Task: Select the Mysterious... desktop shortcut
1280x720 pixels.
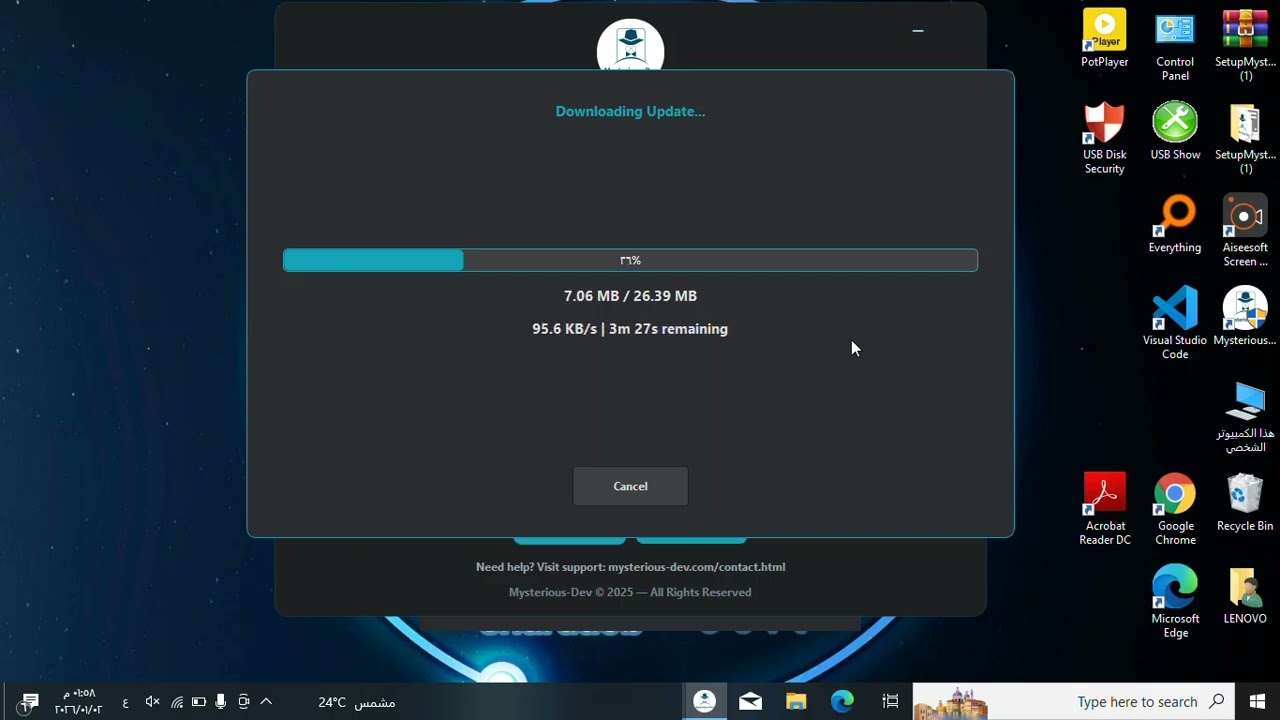Action: pos(1245,316)
